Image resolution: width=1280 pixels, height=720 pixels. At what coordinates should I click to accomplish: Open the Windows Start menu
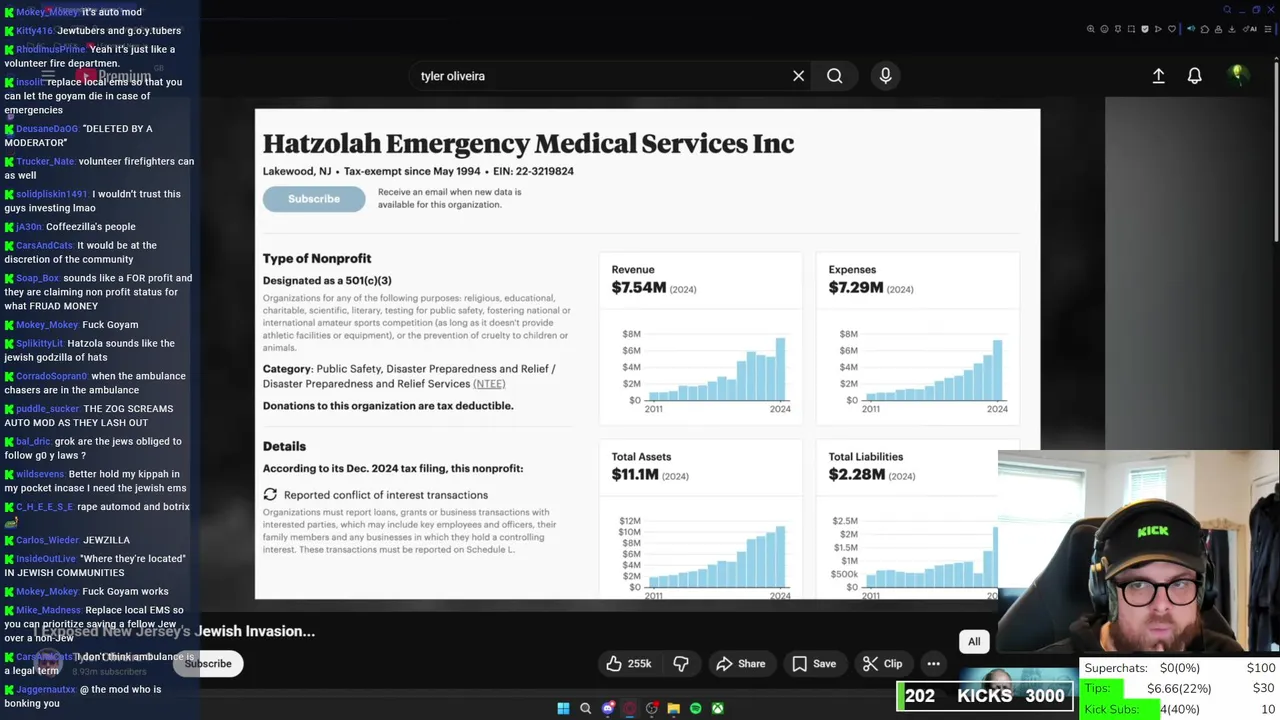[563, 708]
